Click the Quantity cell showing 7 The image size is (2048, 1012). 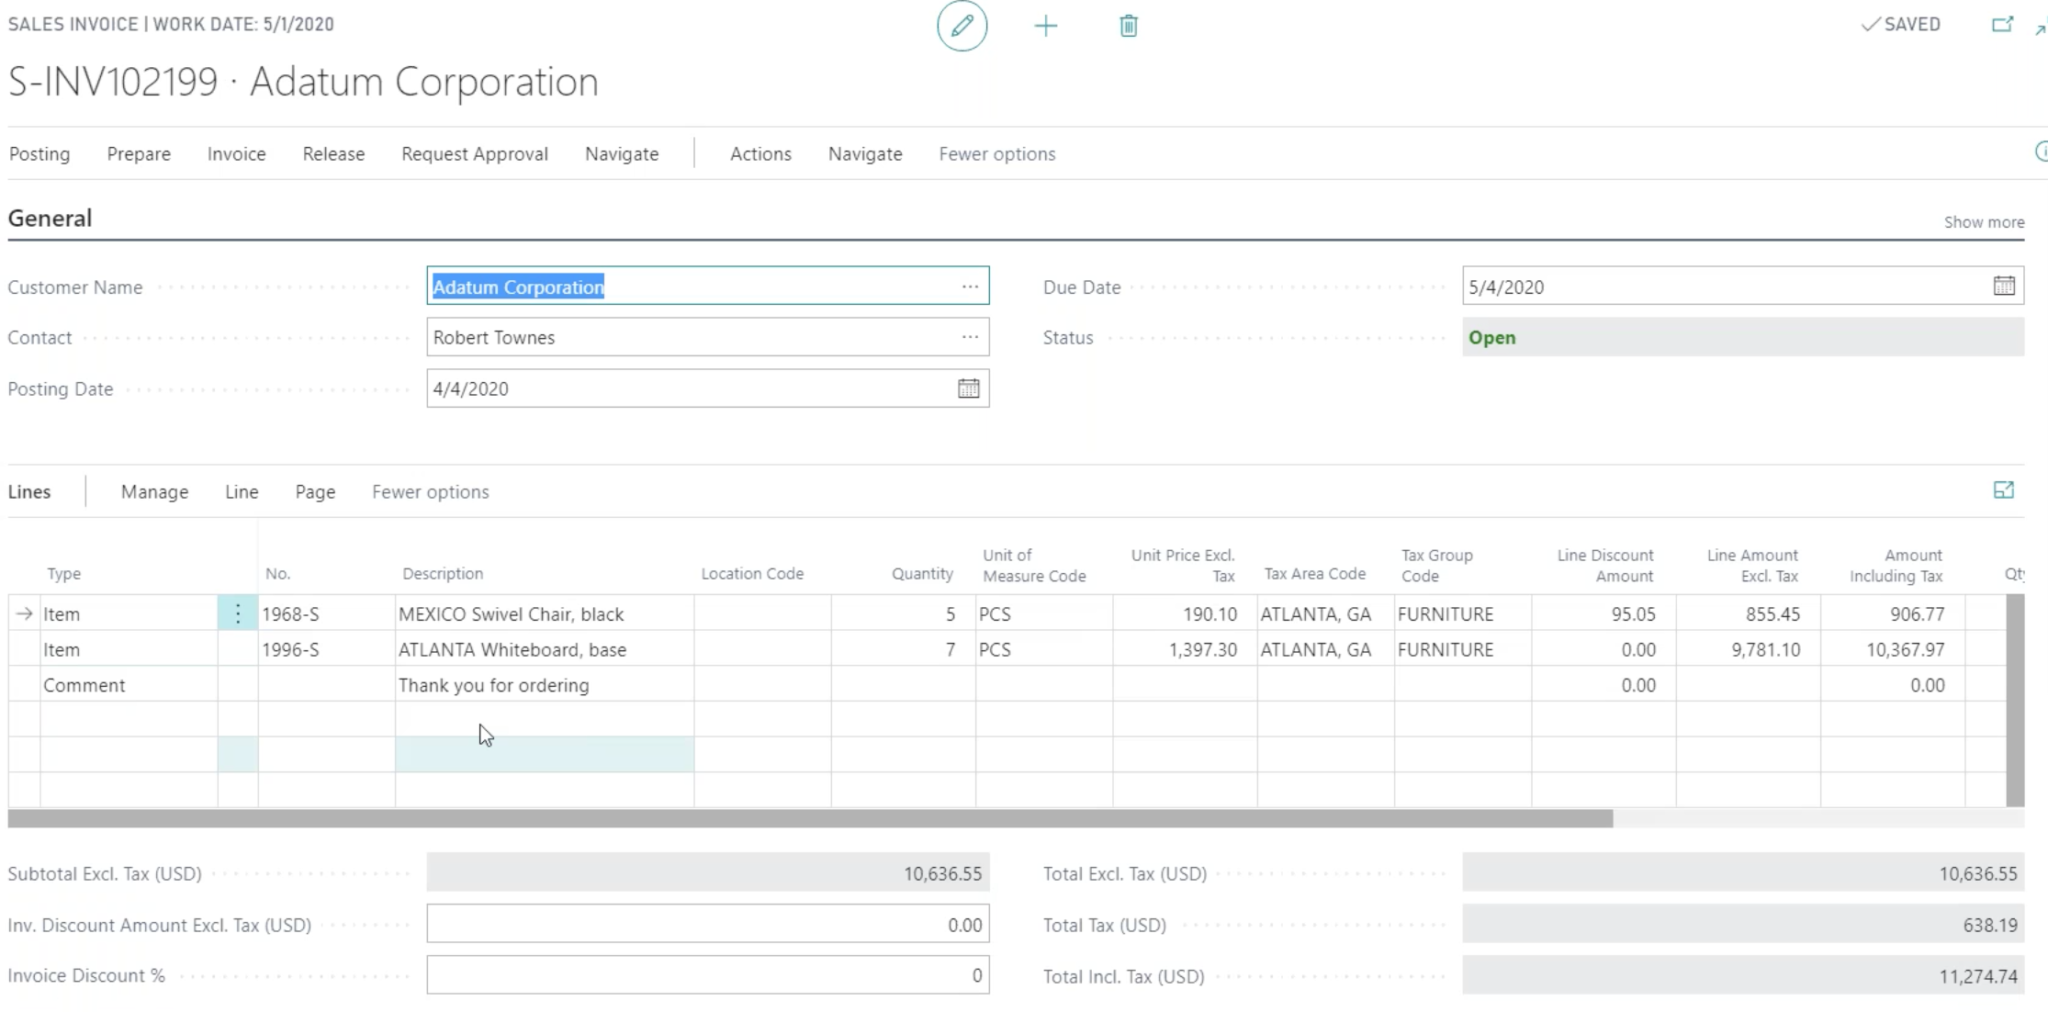(x=903, y=649)
